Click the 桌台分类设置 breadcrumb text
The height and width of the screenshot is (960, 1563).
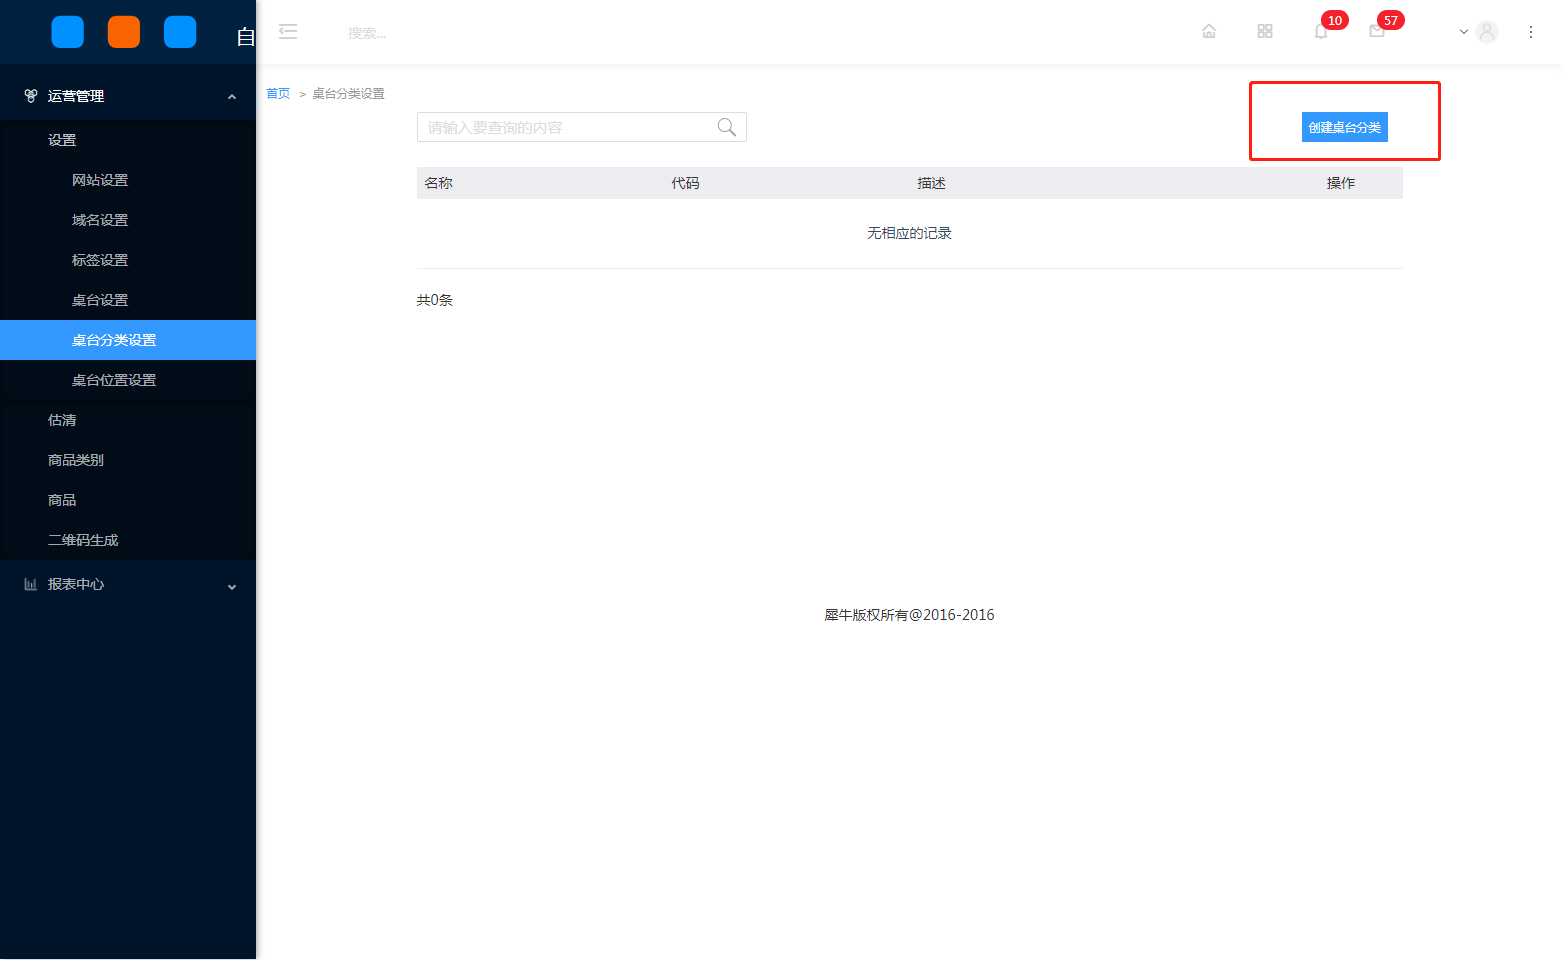pyautogui.click(x=348, y=94)
